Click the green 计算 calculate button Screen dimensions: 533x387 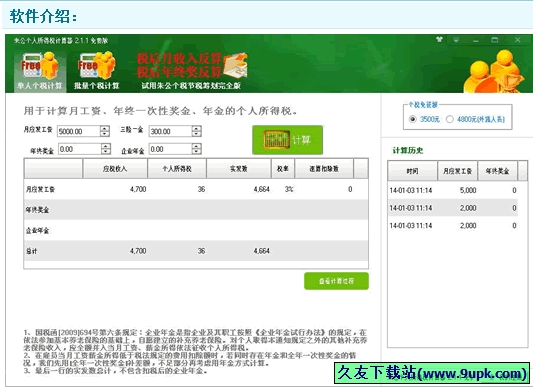point(287,140)
